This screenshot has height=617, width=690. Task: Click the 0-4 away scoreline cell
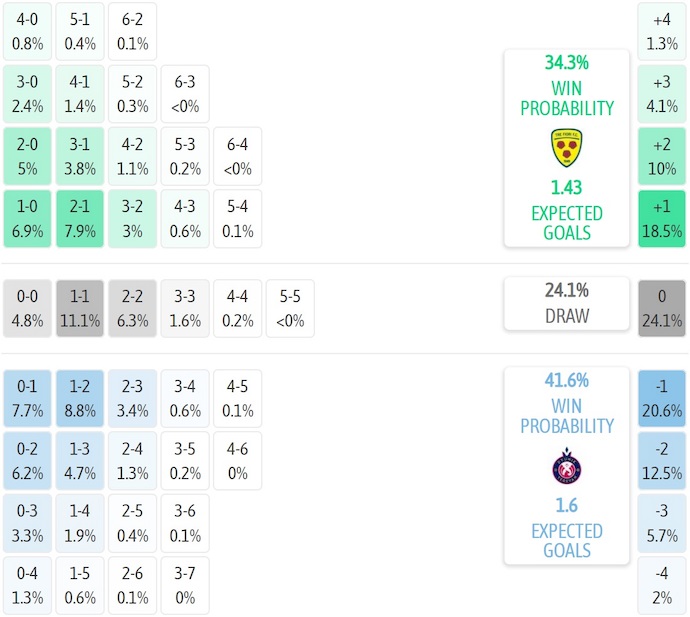point(28,586)
